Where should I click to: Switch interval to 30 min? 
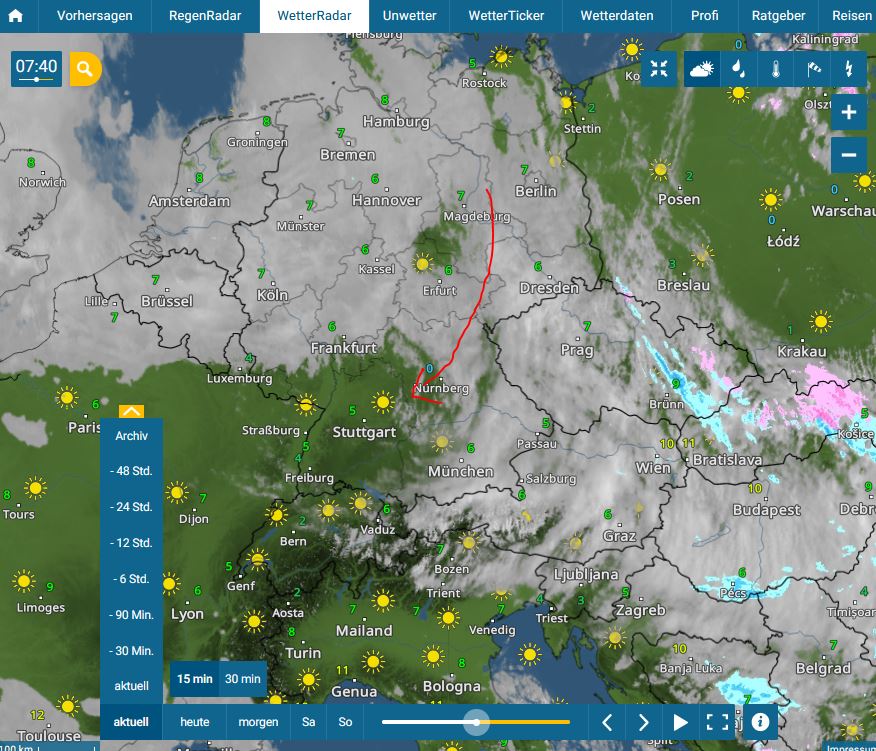[244, 679]
